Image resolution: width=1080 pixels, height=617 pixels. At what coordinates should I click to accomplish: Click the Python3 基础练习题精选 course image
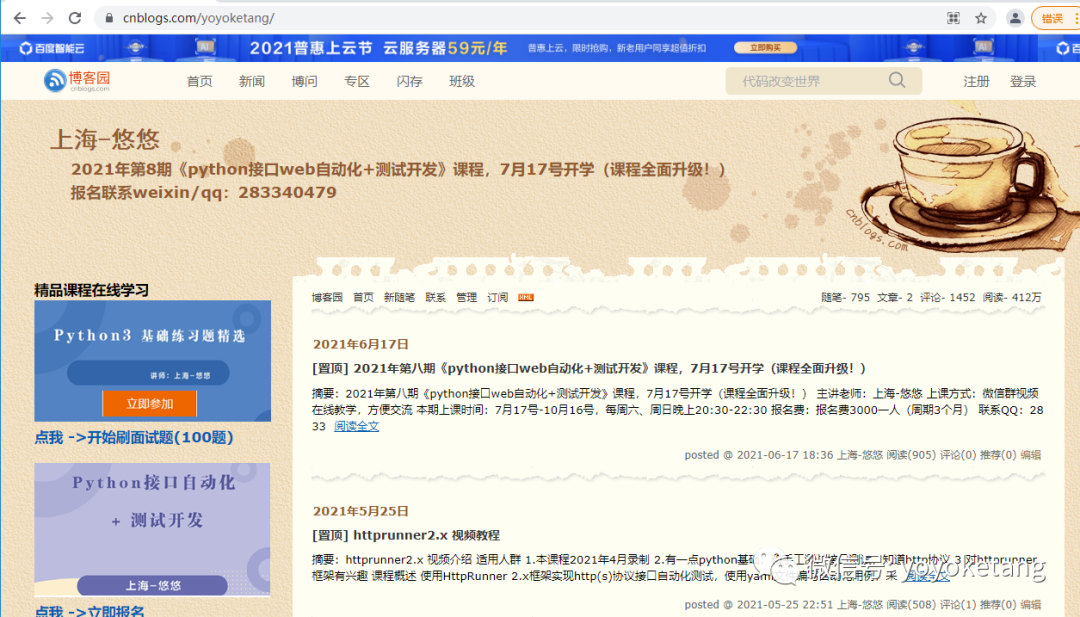[152, 360]
